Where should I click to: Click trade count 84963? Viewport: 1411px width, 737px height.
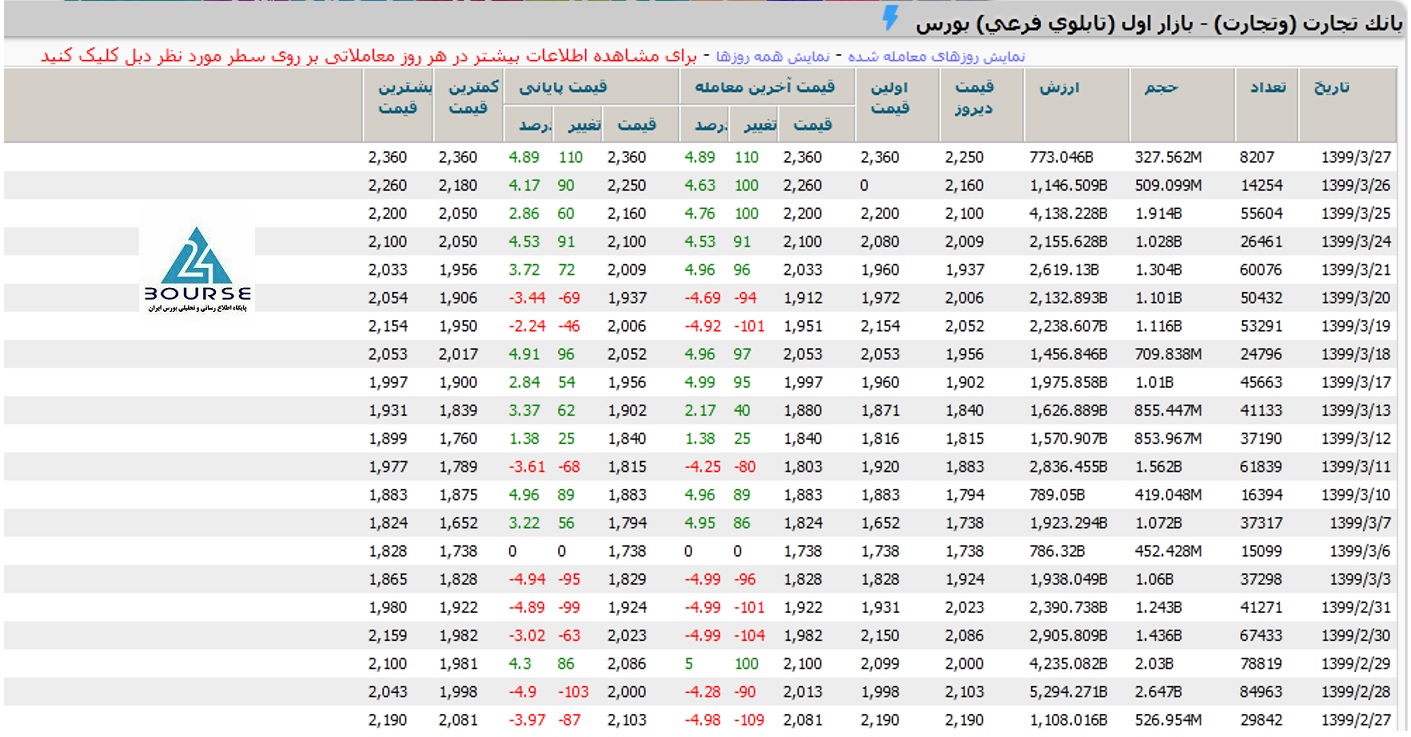1263,691
